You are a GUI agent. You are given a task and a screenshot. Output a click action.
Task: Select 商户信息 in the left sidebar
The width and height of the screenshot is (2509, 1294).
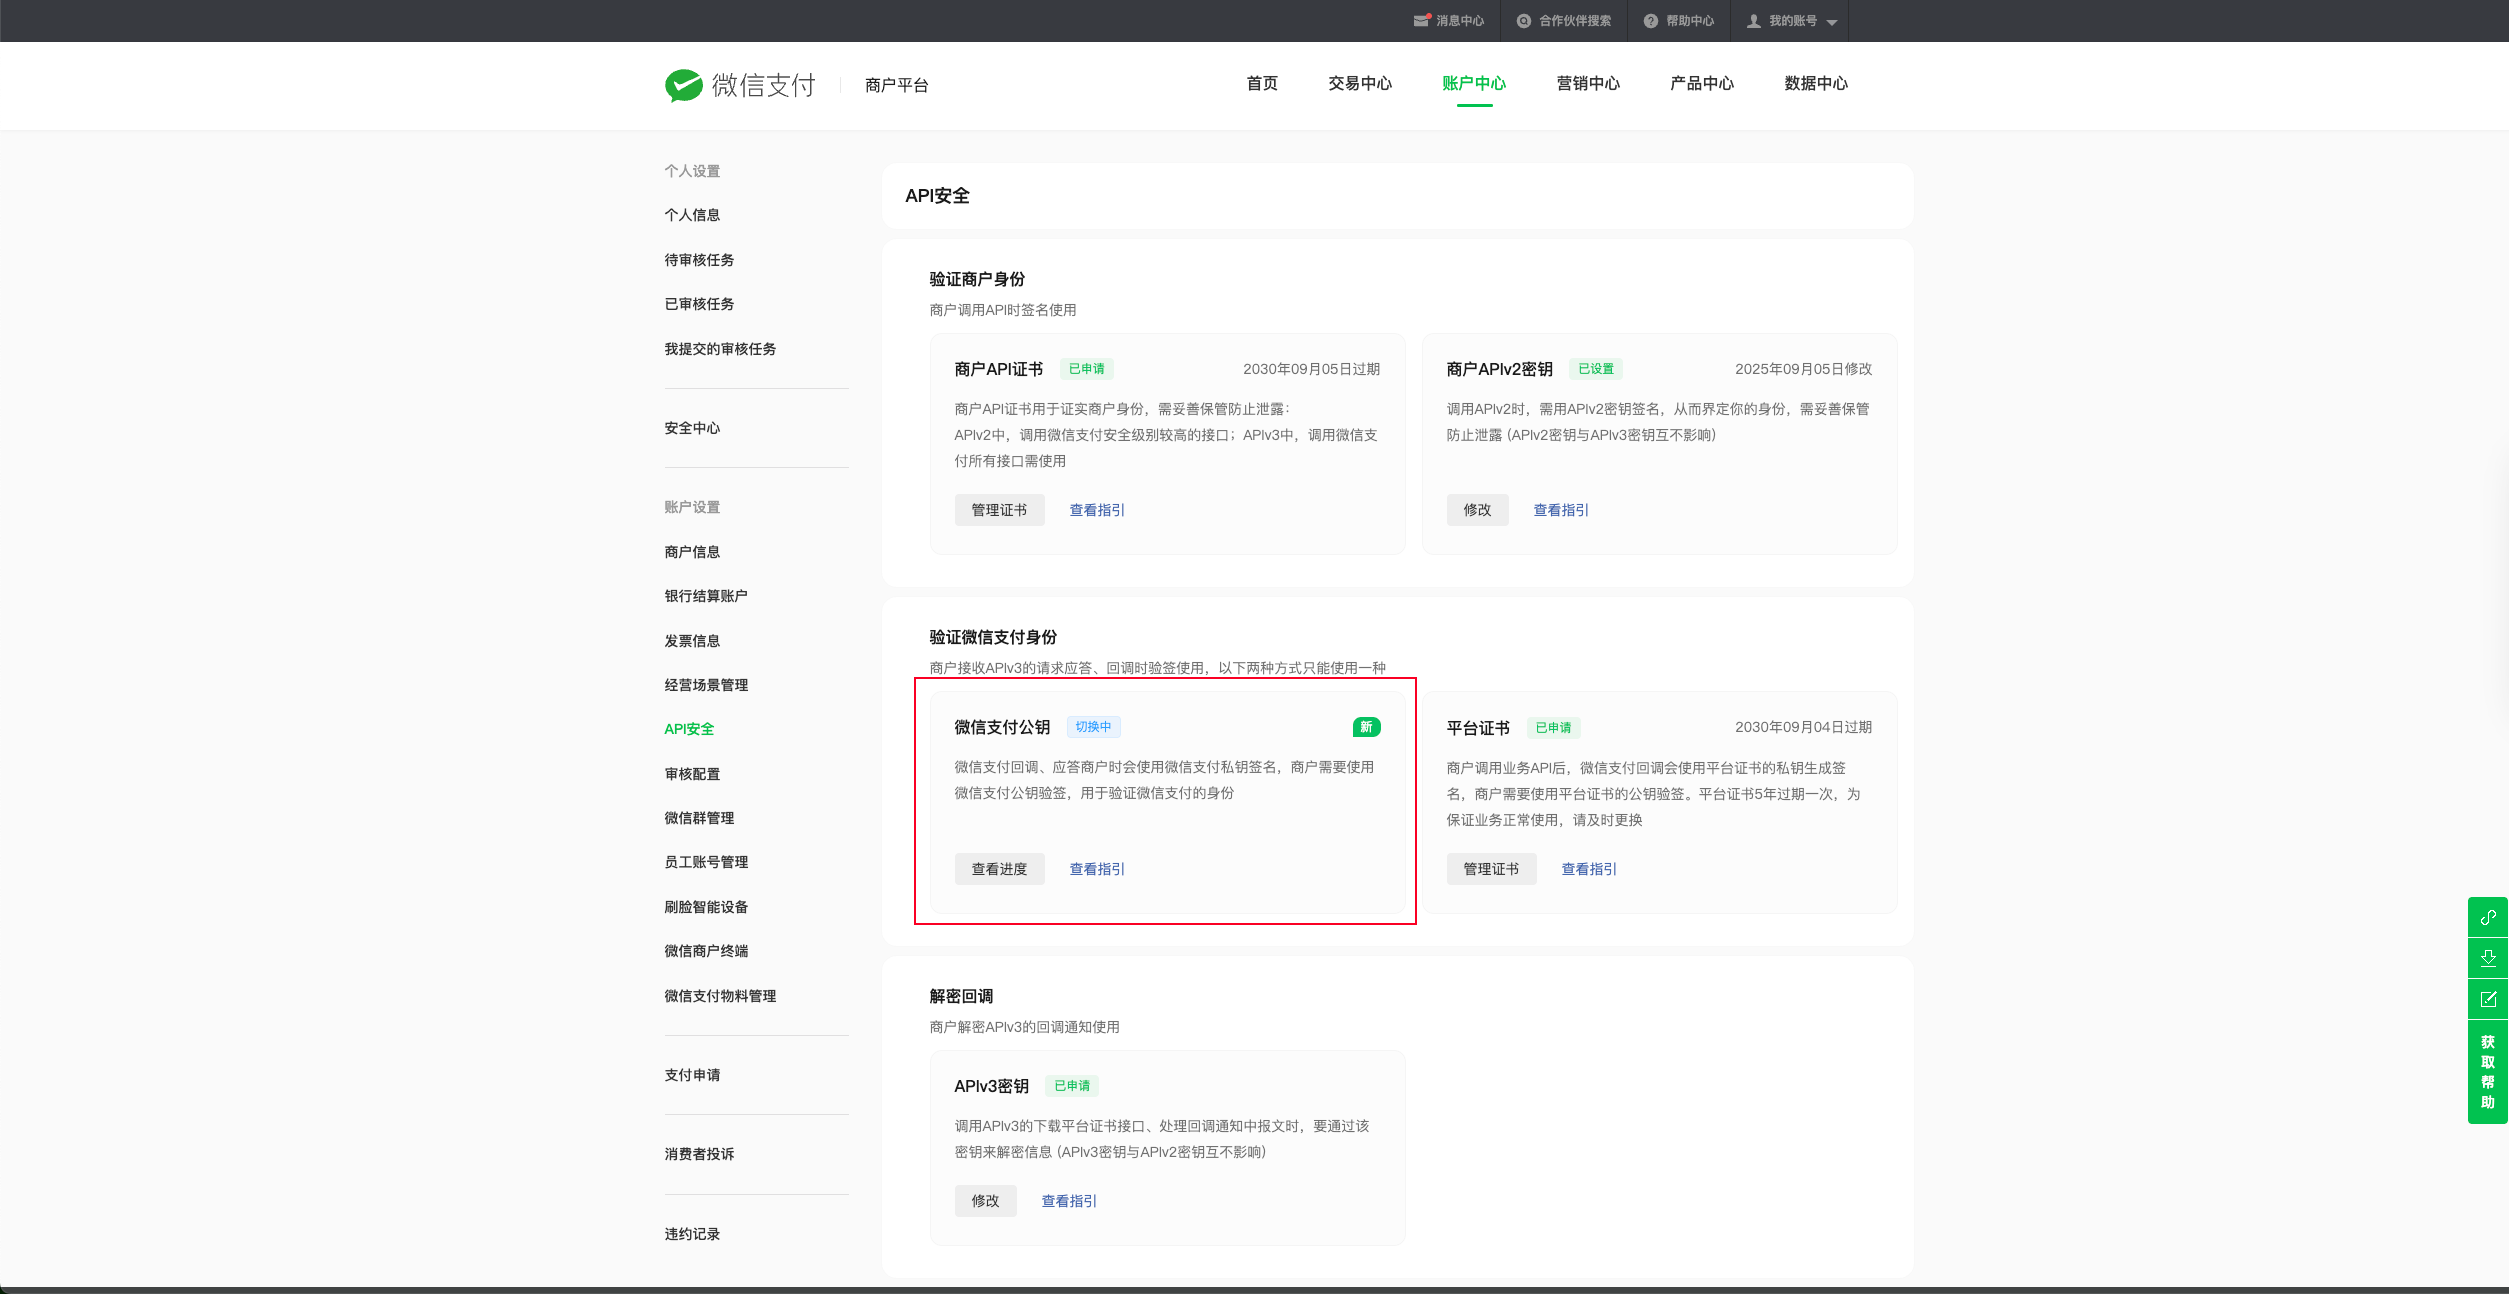pos(692,552)
